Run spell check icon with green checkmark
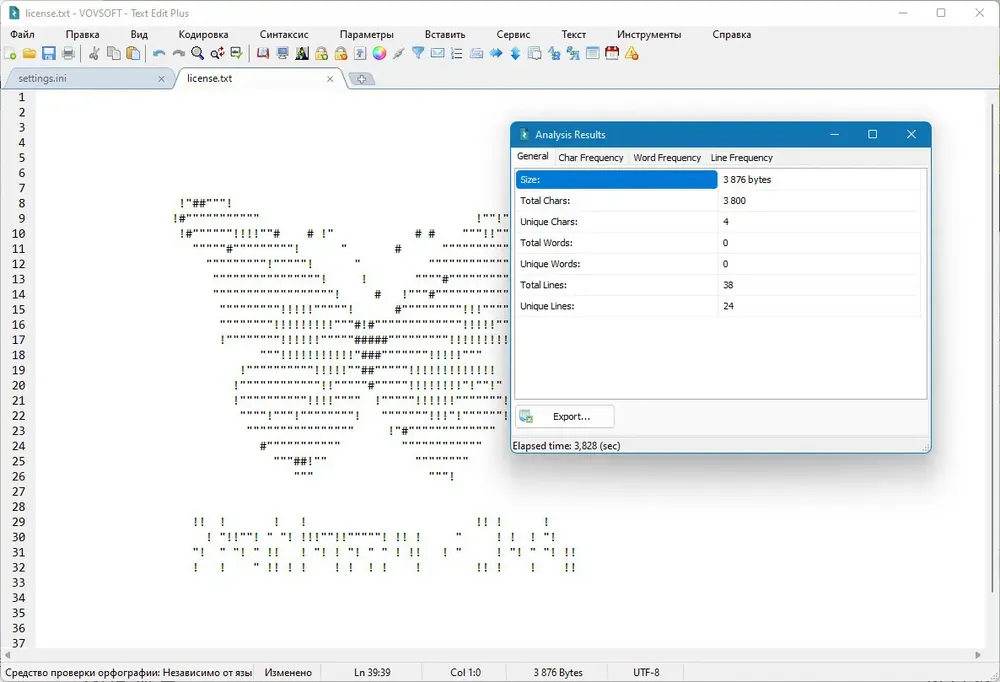 click(237, 54)
